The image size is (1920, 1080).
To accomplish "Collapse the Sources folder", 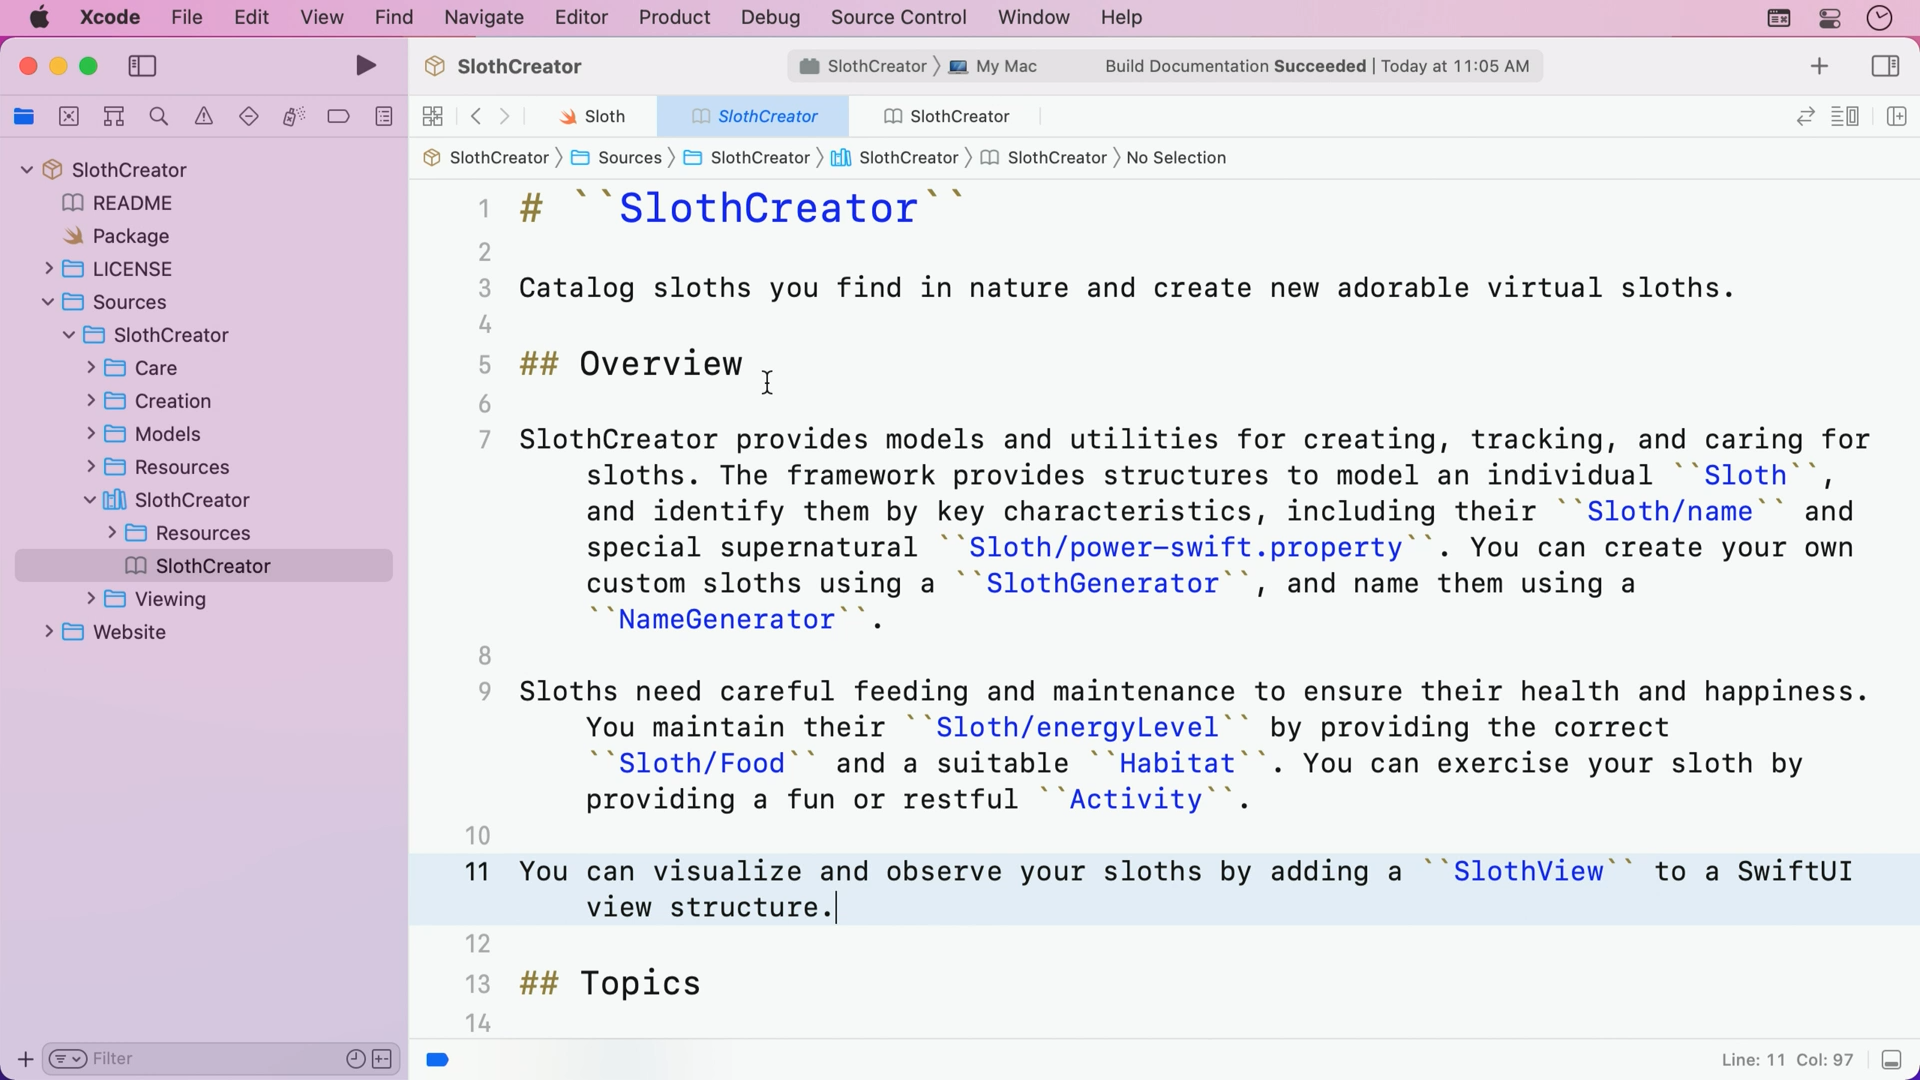I will point(48,302).
